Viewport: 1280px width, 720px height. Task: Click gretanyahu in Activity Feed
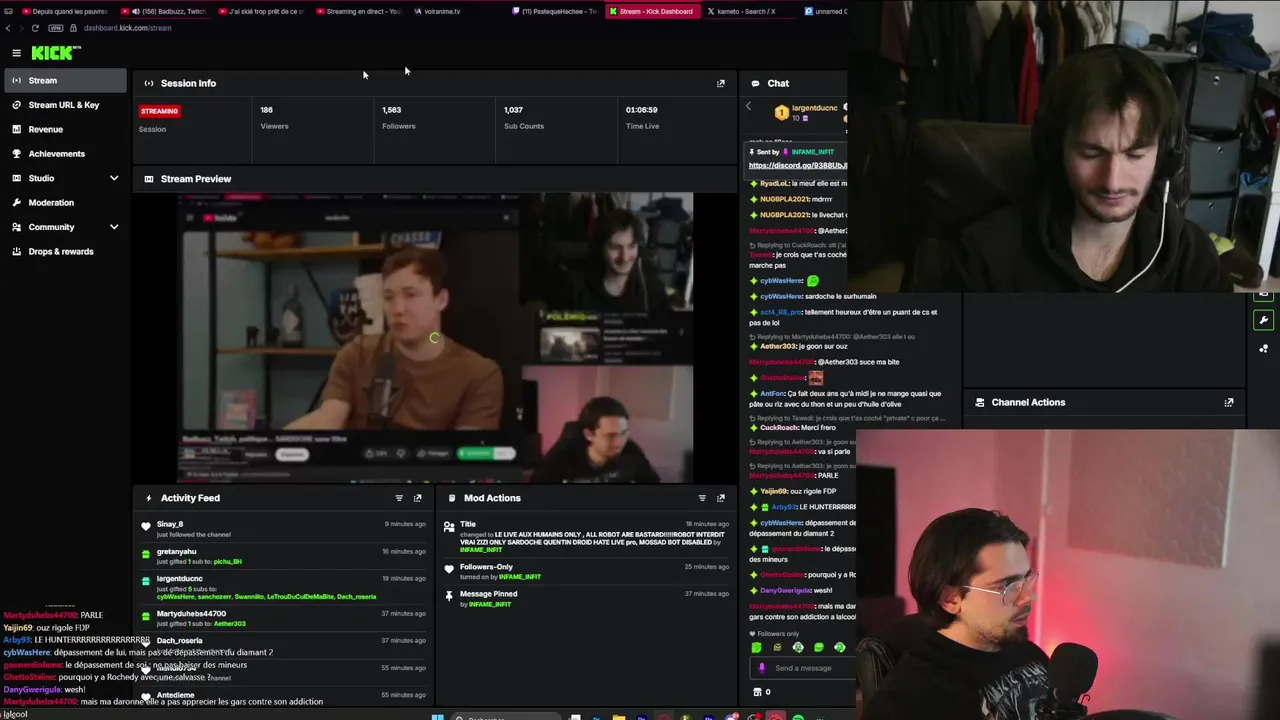pos(176,551)
